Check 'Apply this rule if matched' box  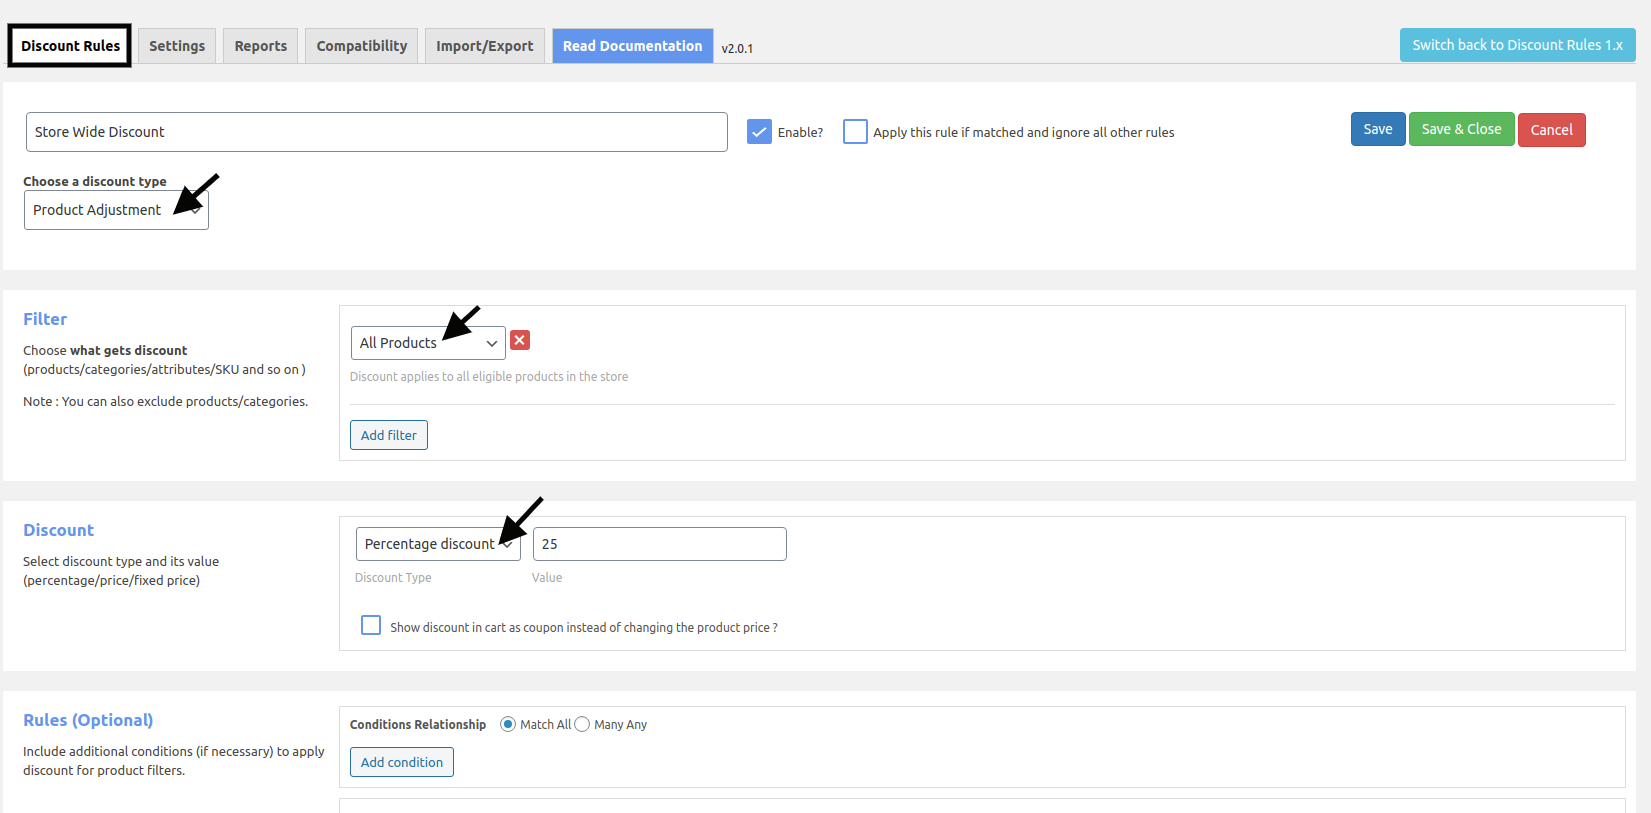[855, 132]
